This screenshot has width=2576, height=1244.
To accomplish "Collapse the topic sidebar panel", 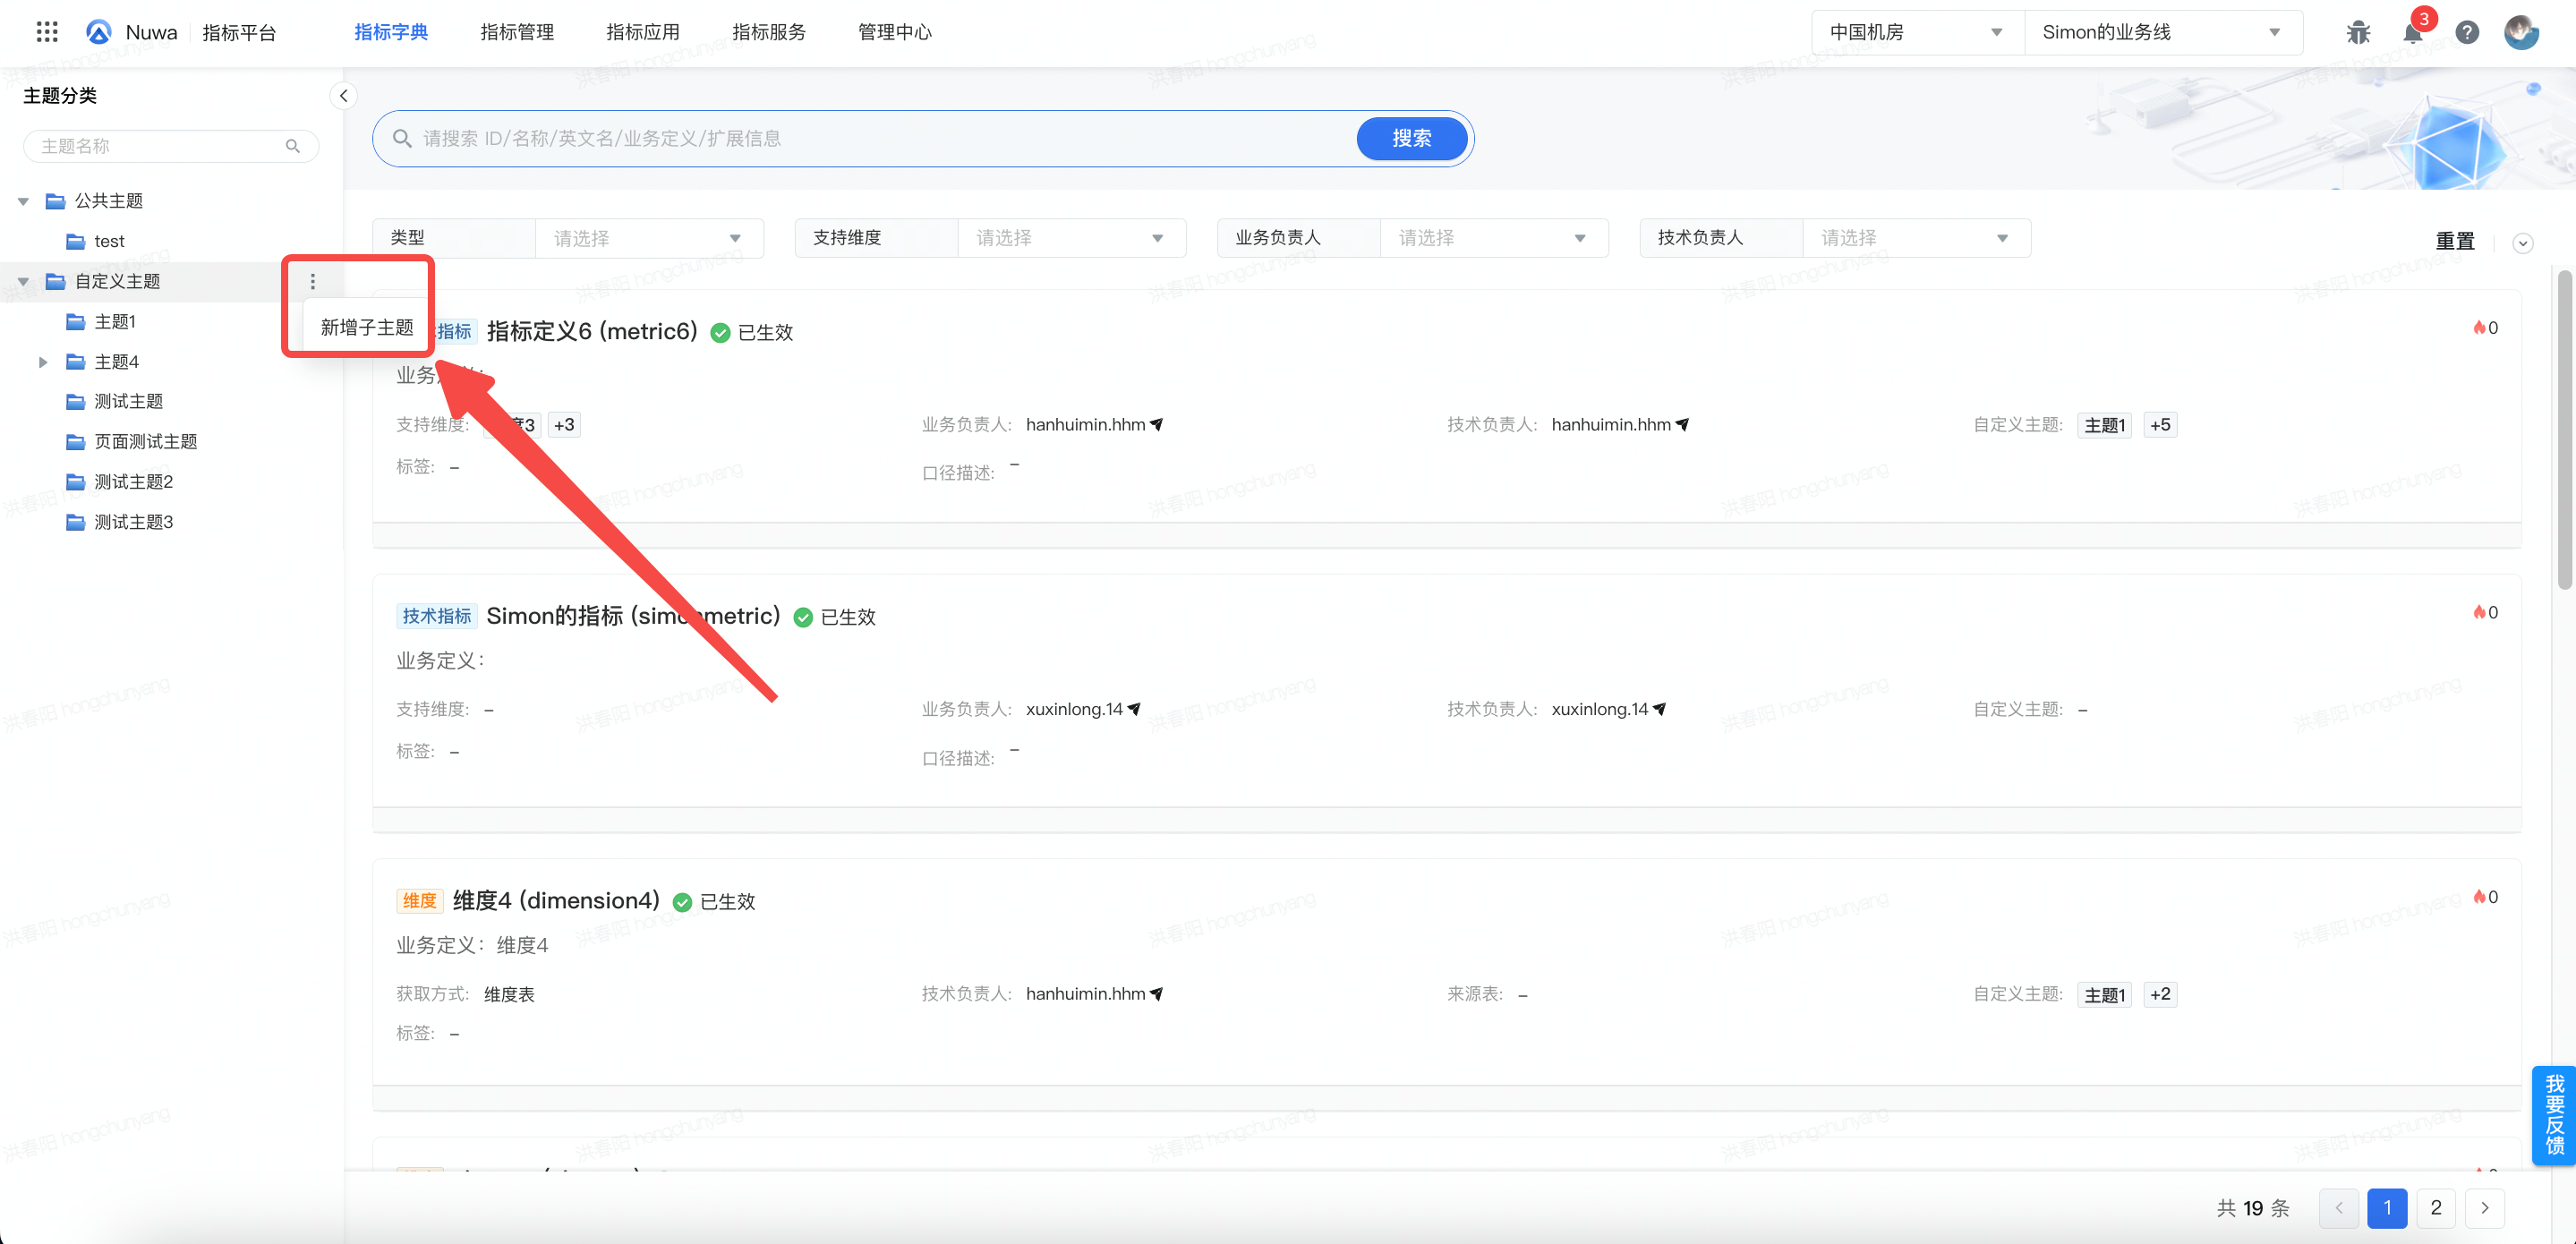I will [343, 96].
